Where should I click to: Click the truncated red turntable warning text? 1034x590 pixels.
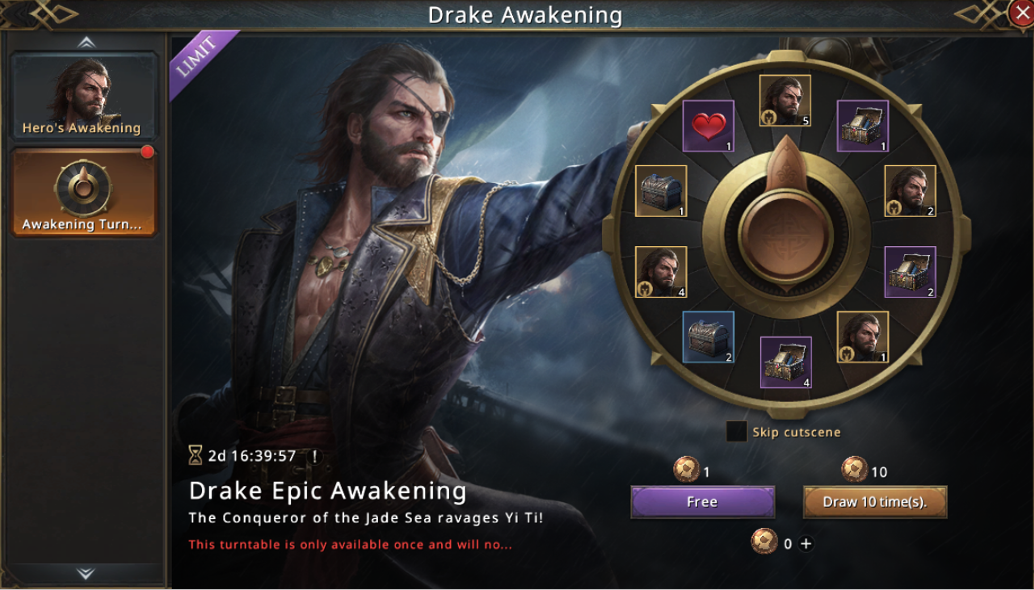click(350, 545)
